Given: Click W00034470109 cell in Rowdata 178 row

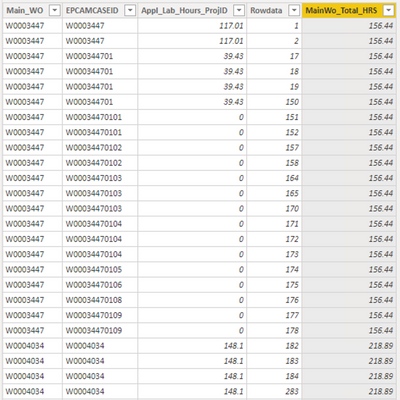Looking at the screenshot, I should (100, 331).
